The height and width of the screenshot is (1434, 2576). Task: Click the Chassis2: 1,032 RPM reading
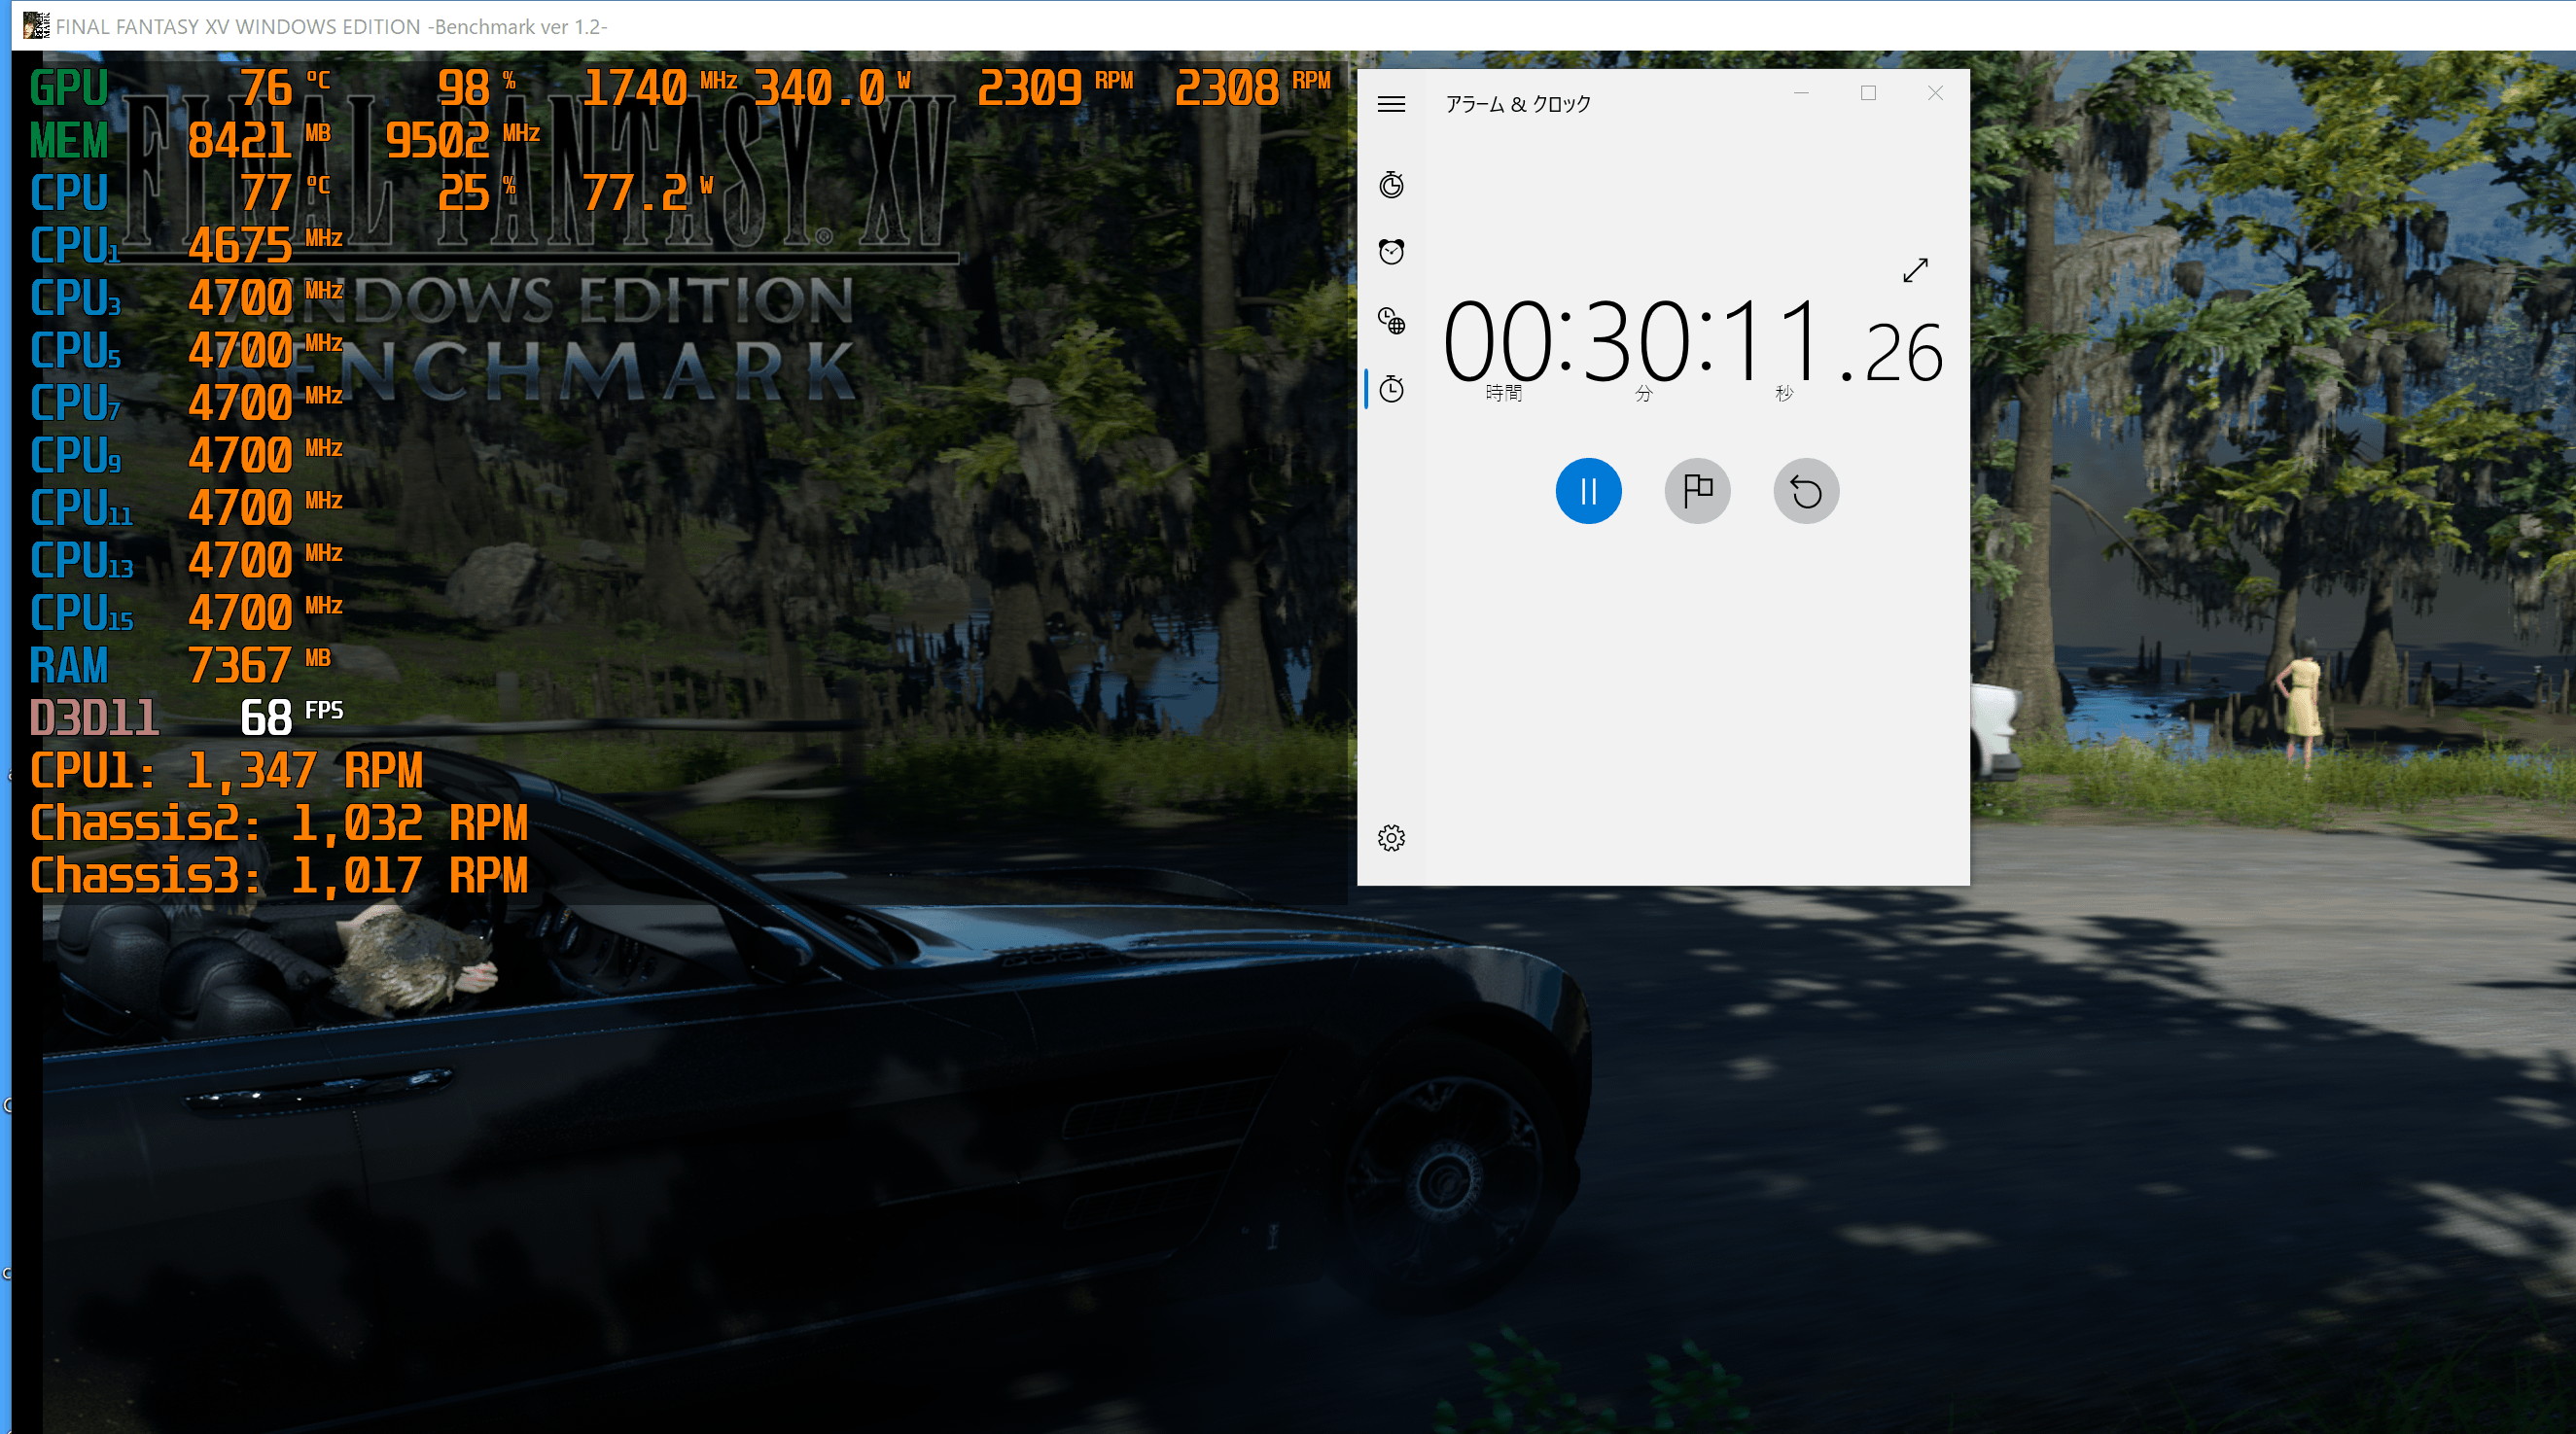(279, 823)
